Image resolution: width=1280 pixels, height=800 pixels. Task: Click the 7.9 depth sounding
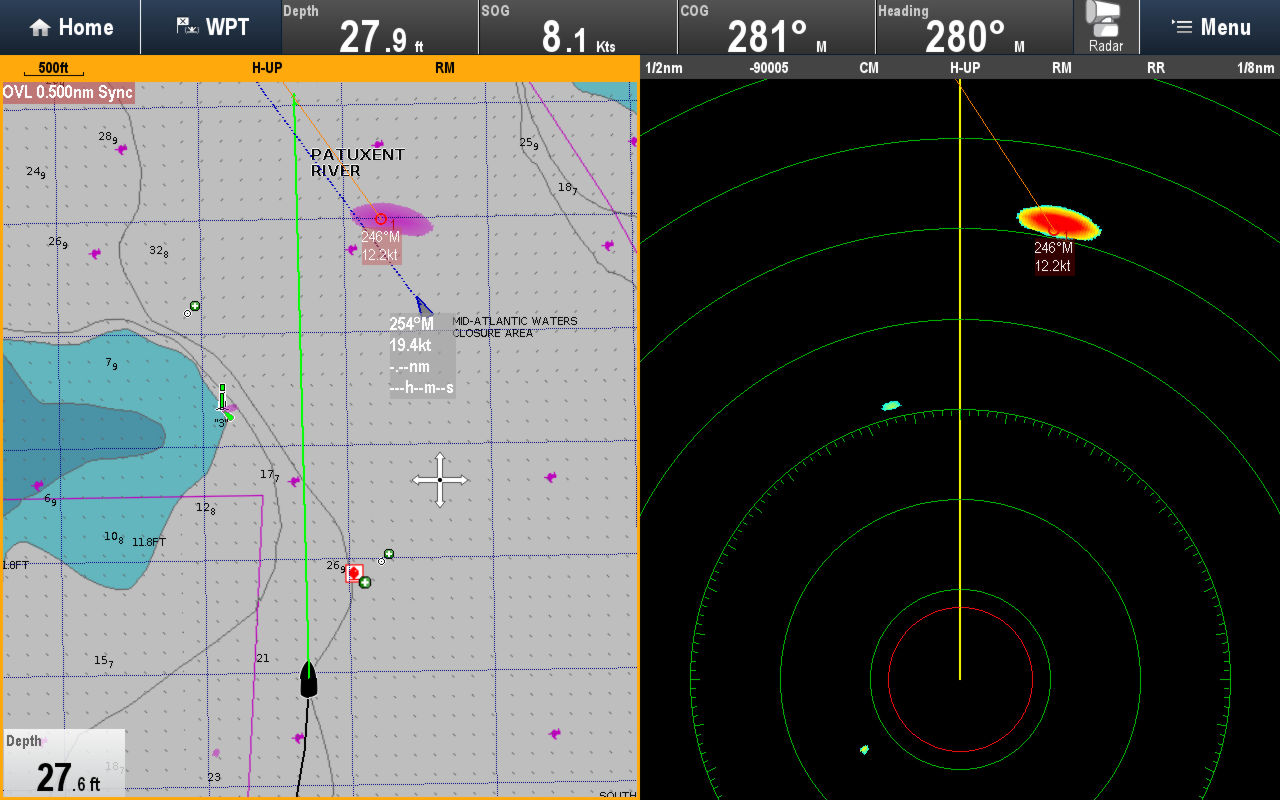[111, 363]
